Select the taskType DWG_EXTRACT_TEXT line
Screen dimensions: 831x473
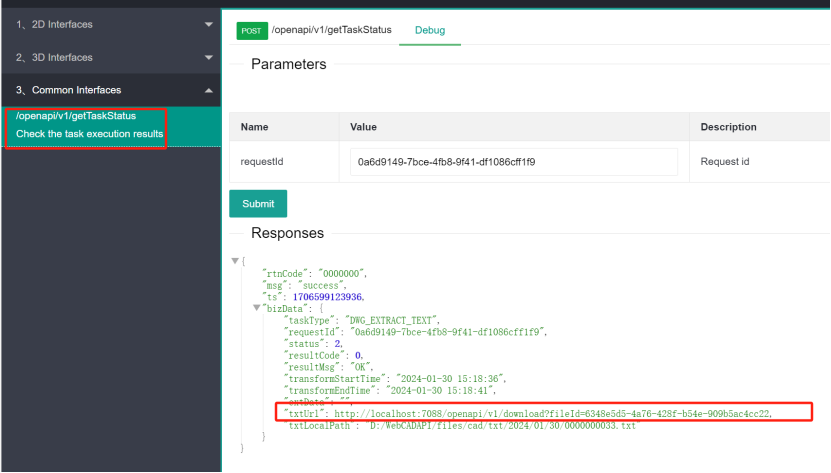coord(363,320)
